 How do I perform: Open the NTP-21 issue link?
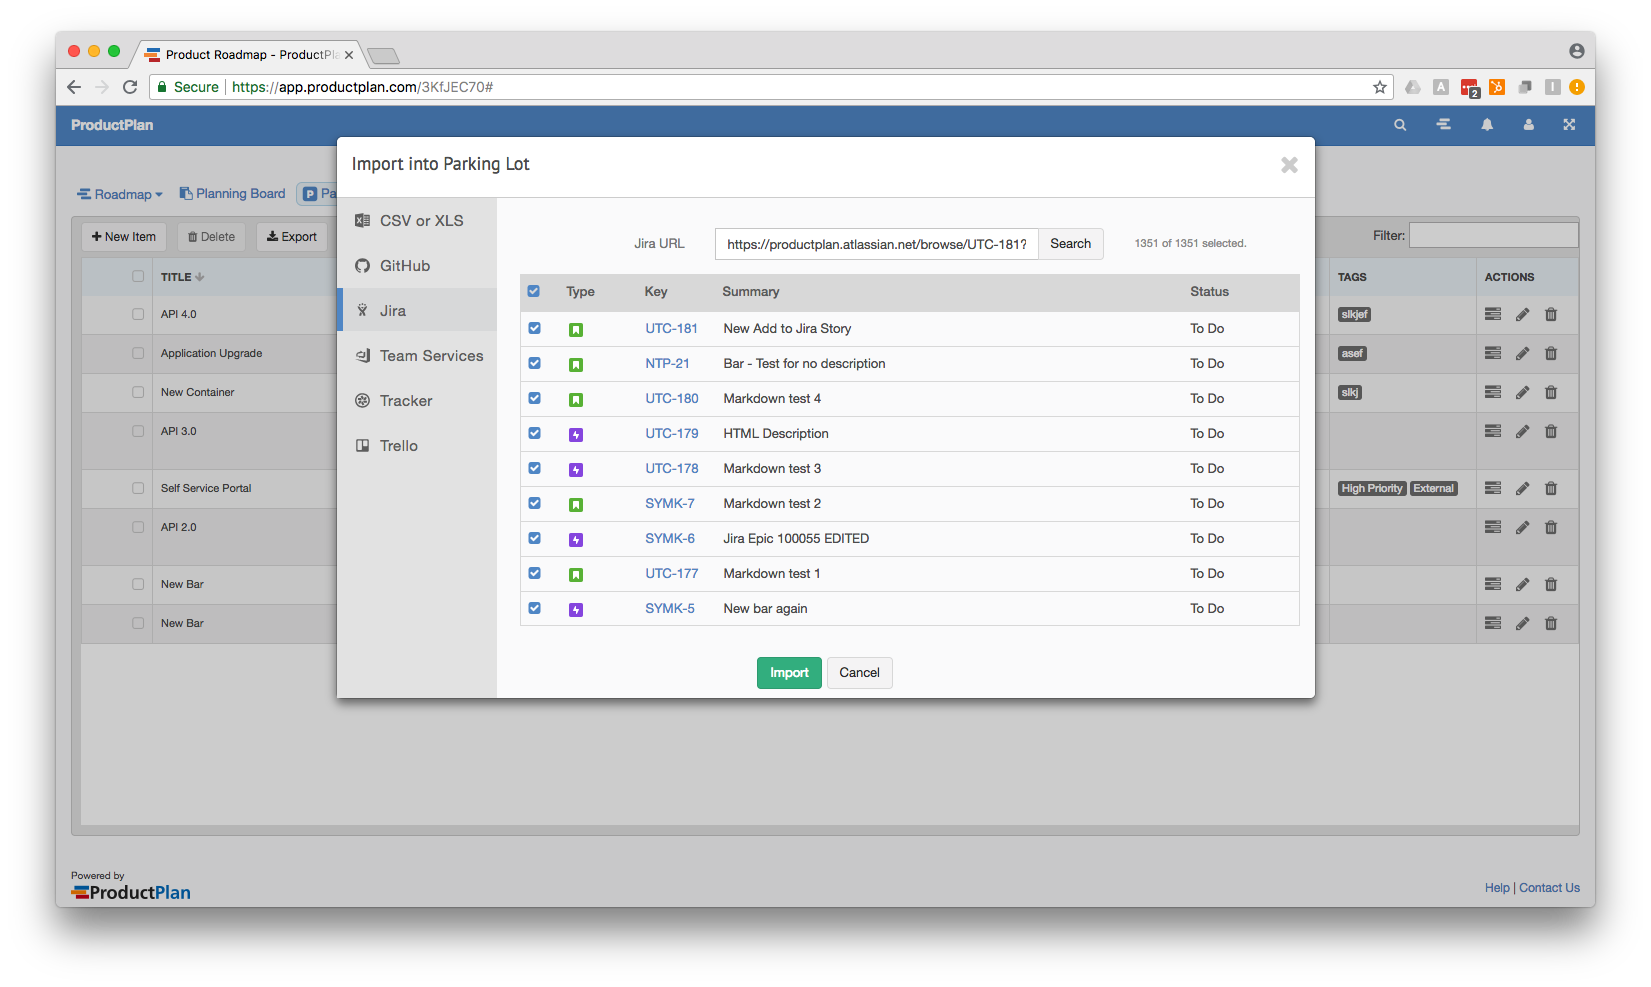667,364
